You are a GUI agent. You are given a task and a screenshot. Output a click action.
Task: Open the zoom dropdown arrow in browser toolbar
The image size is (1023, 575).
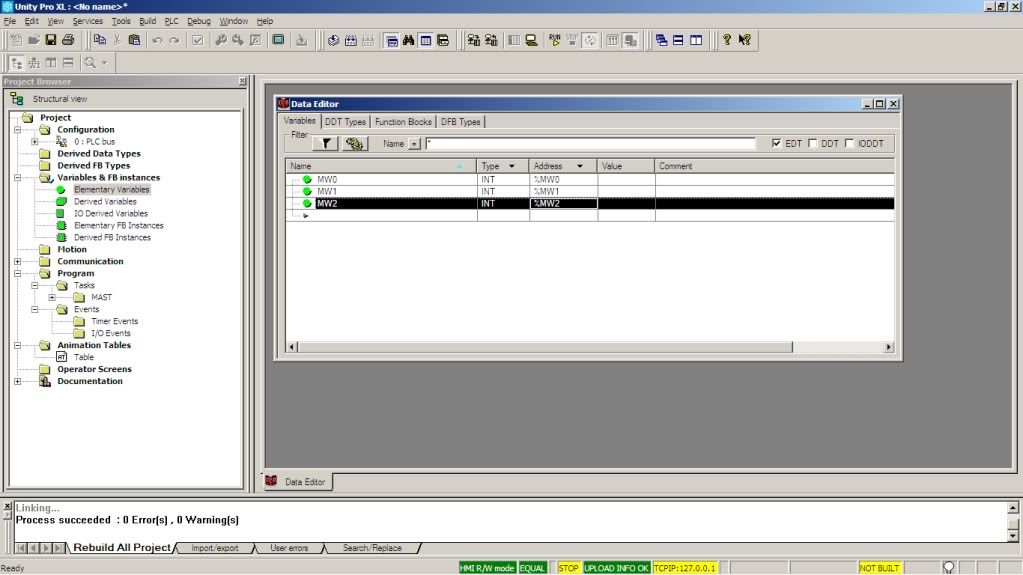tap(104, 63)
